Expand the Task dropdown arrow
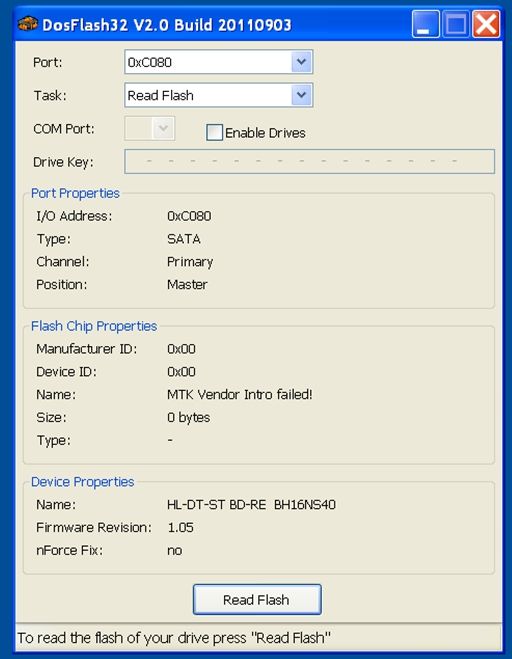 coord(301,95)
